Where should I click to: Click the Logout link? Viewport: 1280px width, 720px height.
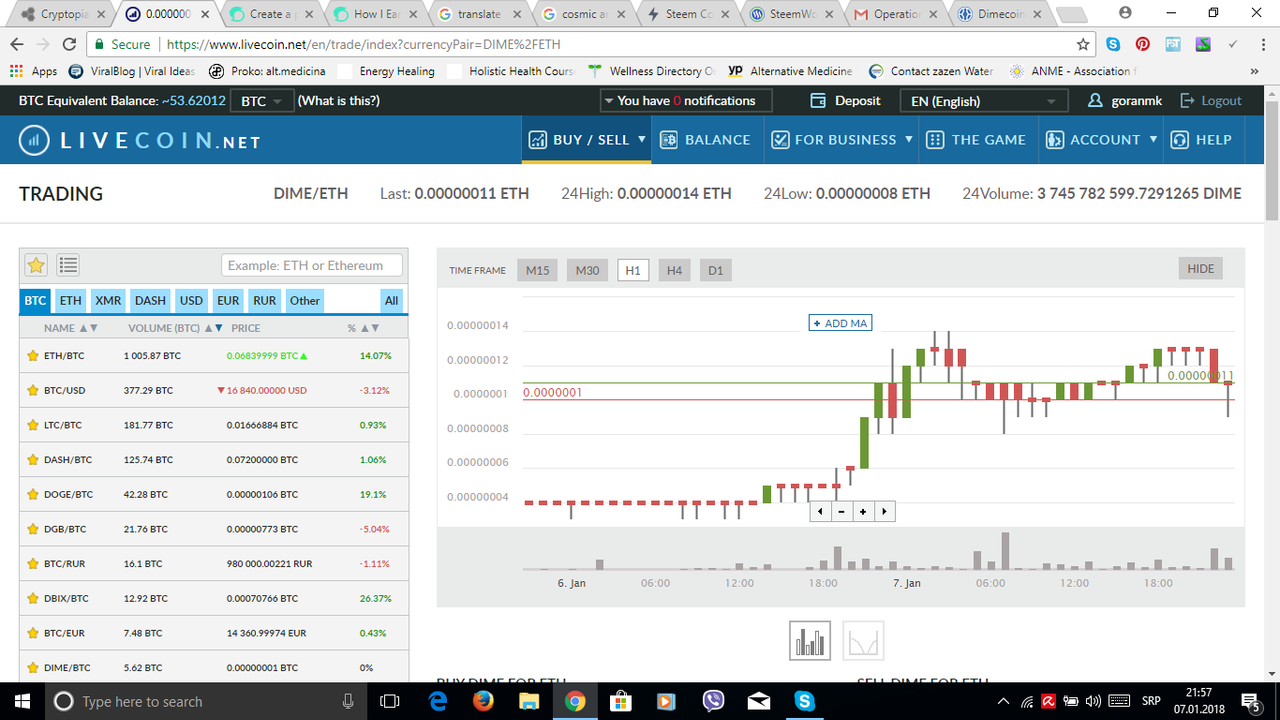1211,101
